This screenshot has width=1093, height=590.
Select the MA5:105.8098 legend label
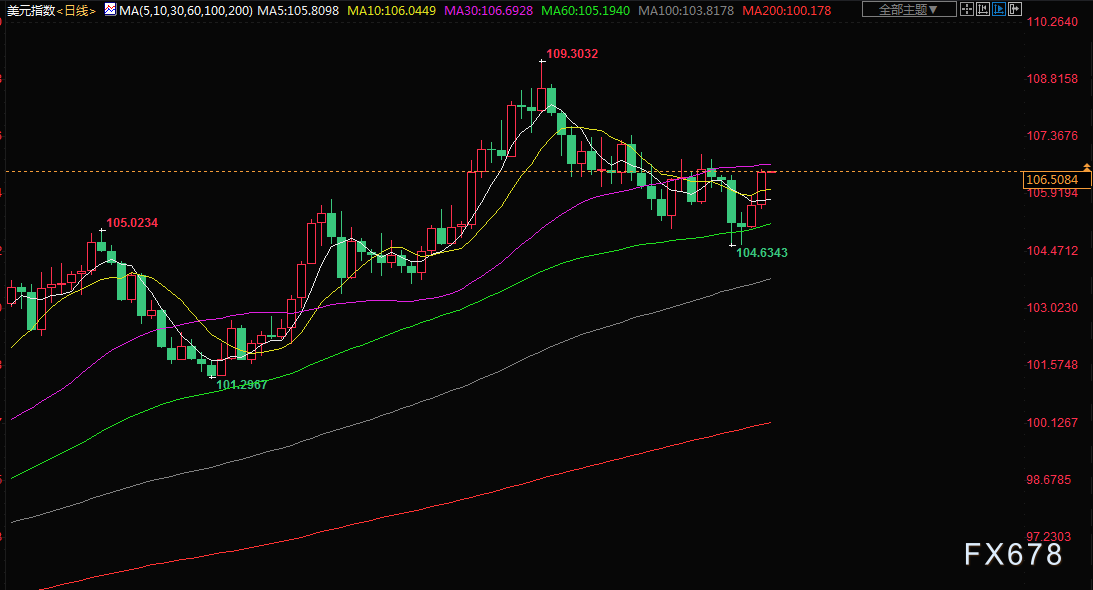[296, 10]
